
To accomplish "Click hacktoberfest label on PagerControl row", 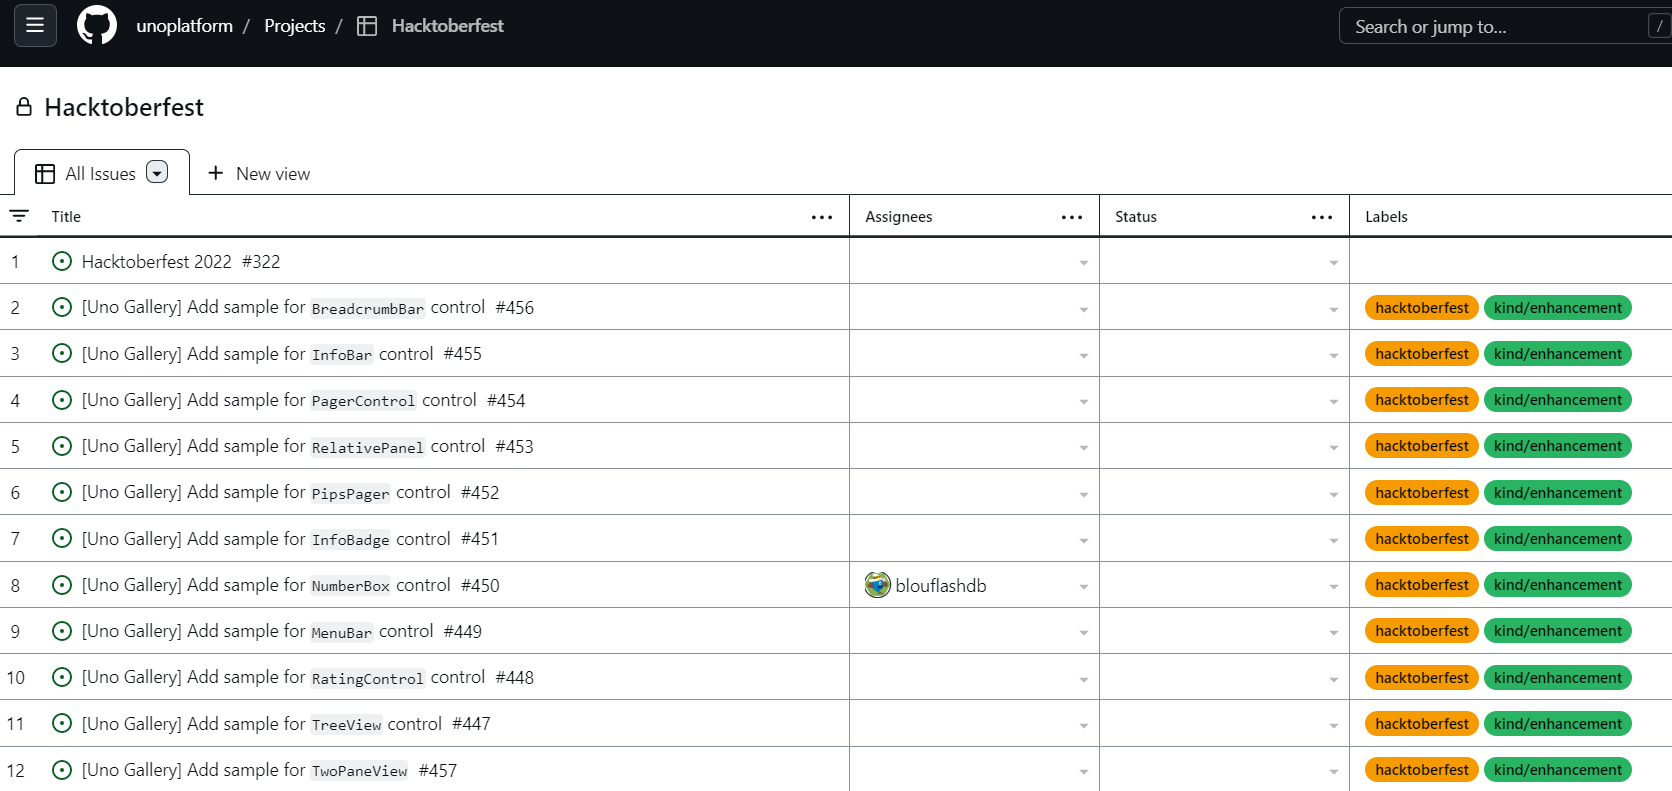I will 1421,400.
